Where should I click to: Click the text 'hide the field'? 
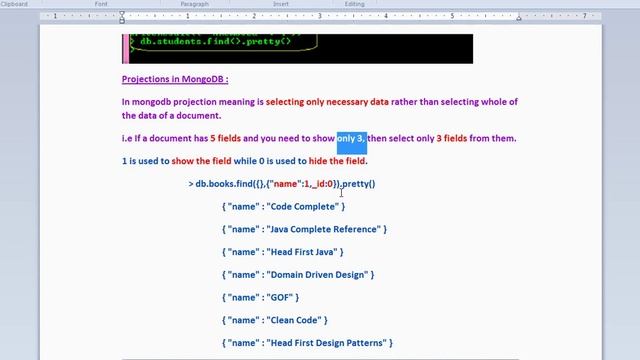click(337, 161)
